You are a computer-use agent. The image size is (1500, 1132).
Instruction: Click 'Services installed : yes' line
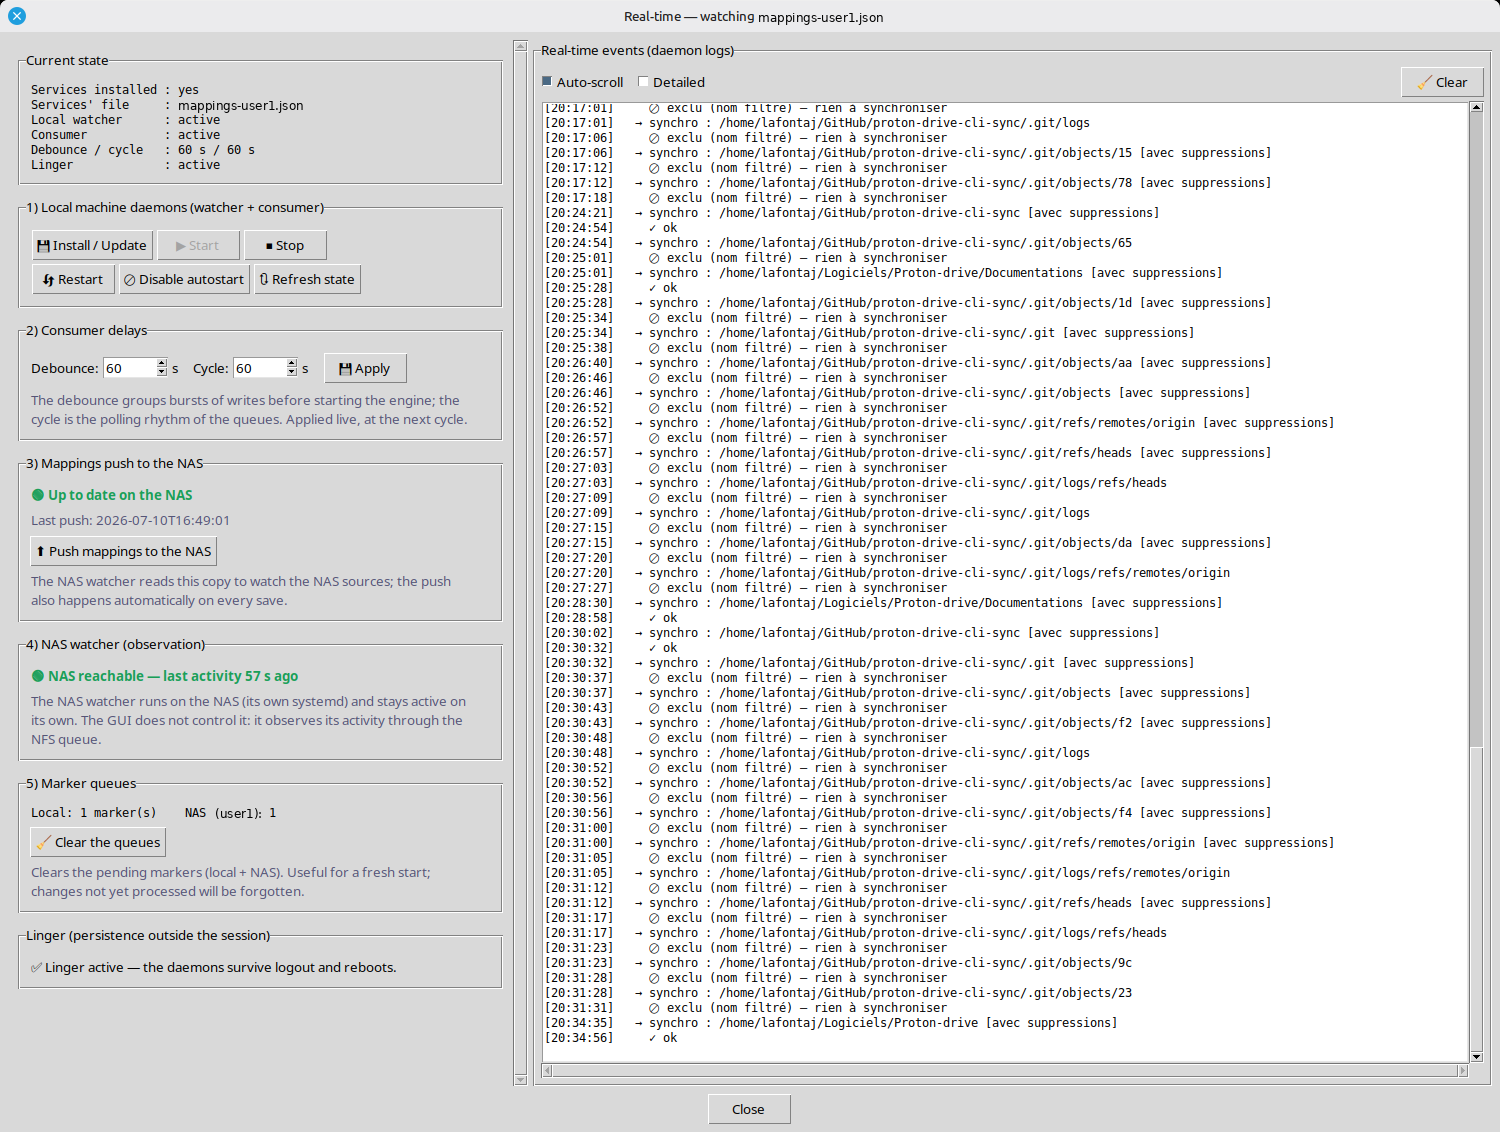(x=115, y=90)
